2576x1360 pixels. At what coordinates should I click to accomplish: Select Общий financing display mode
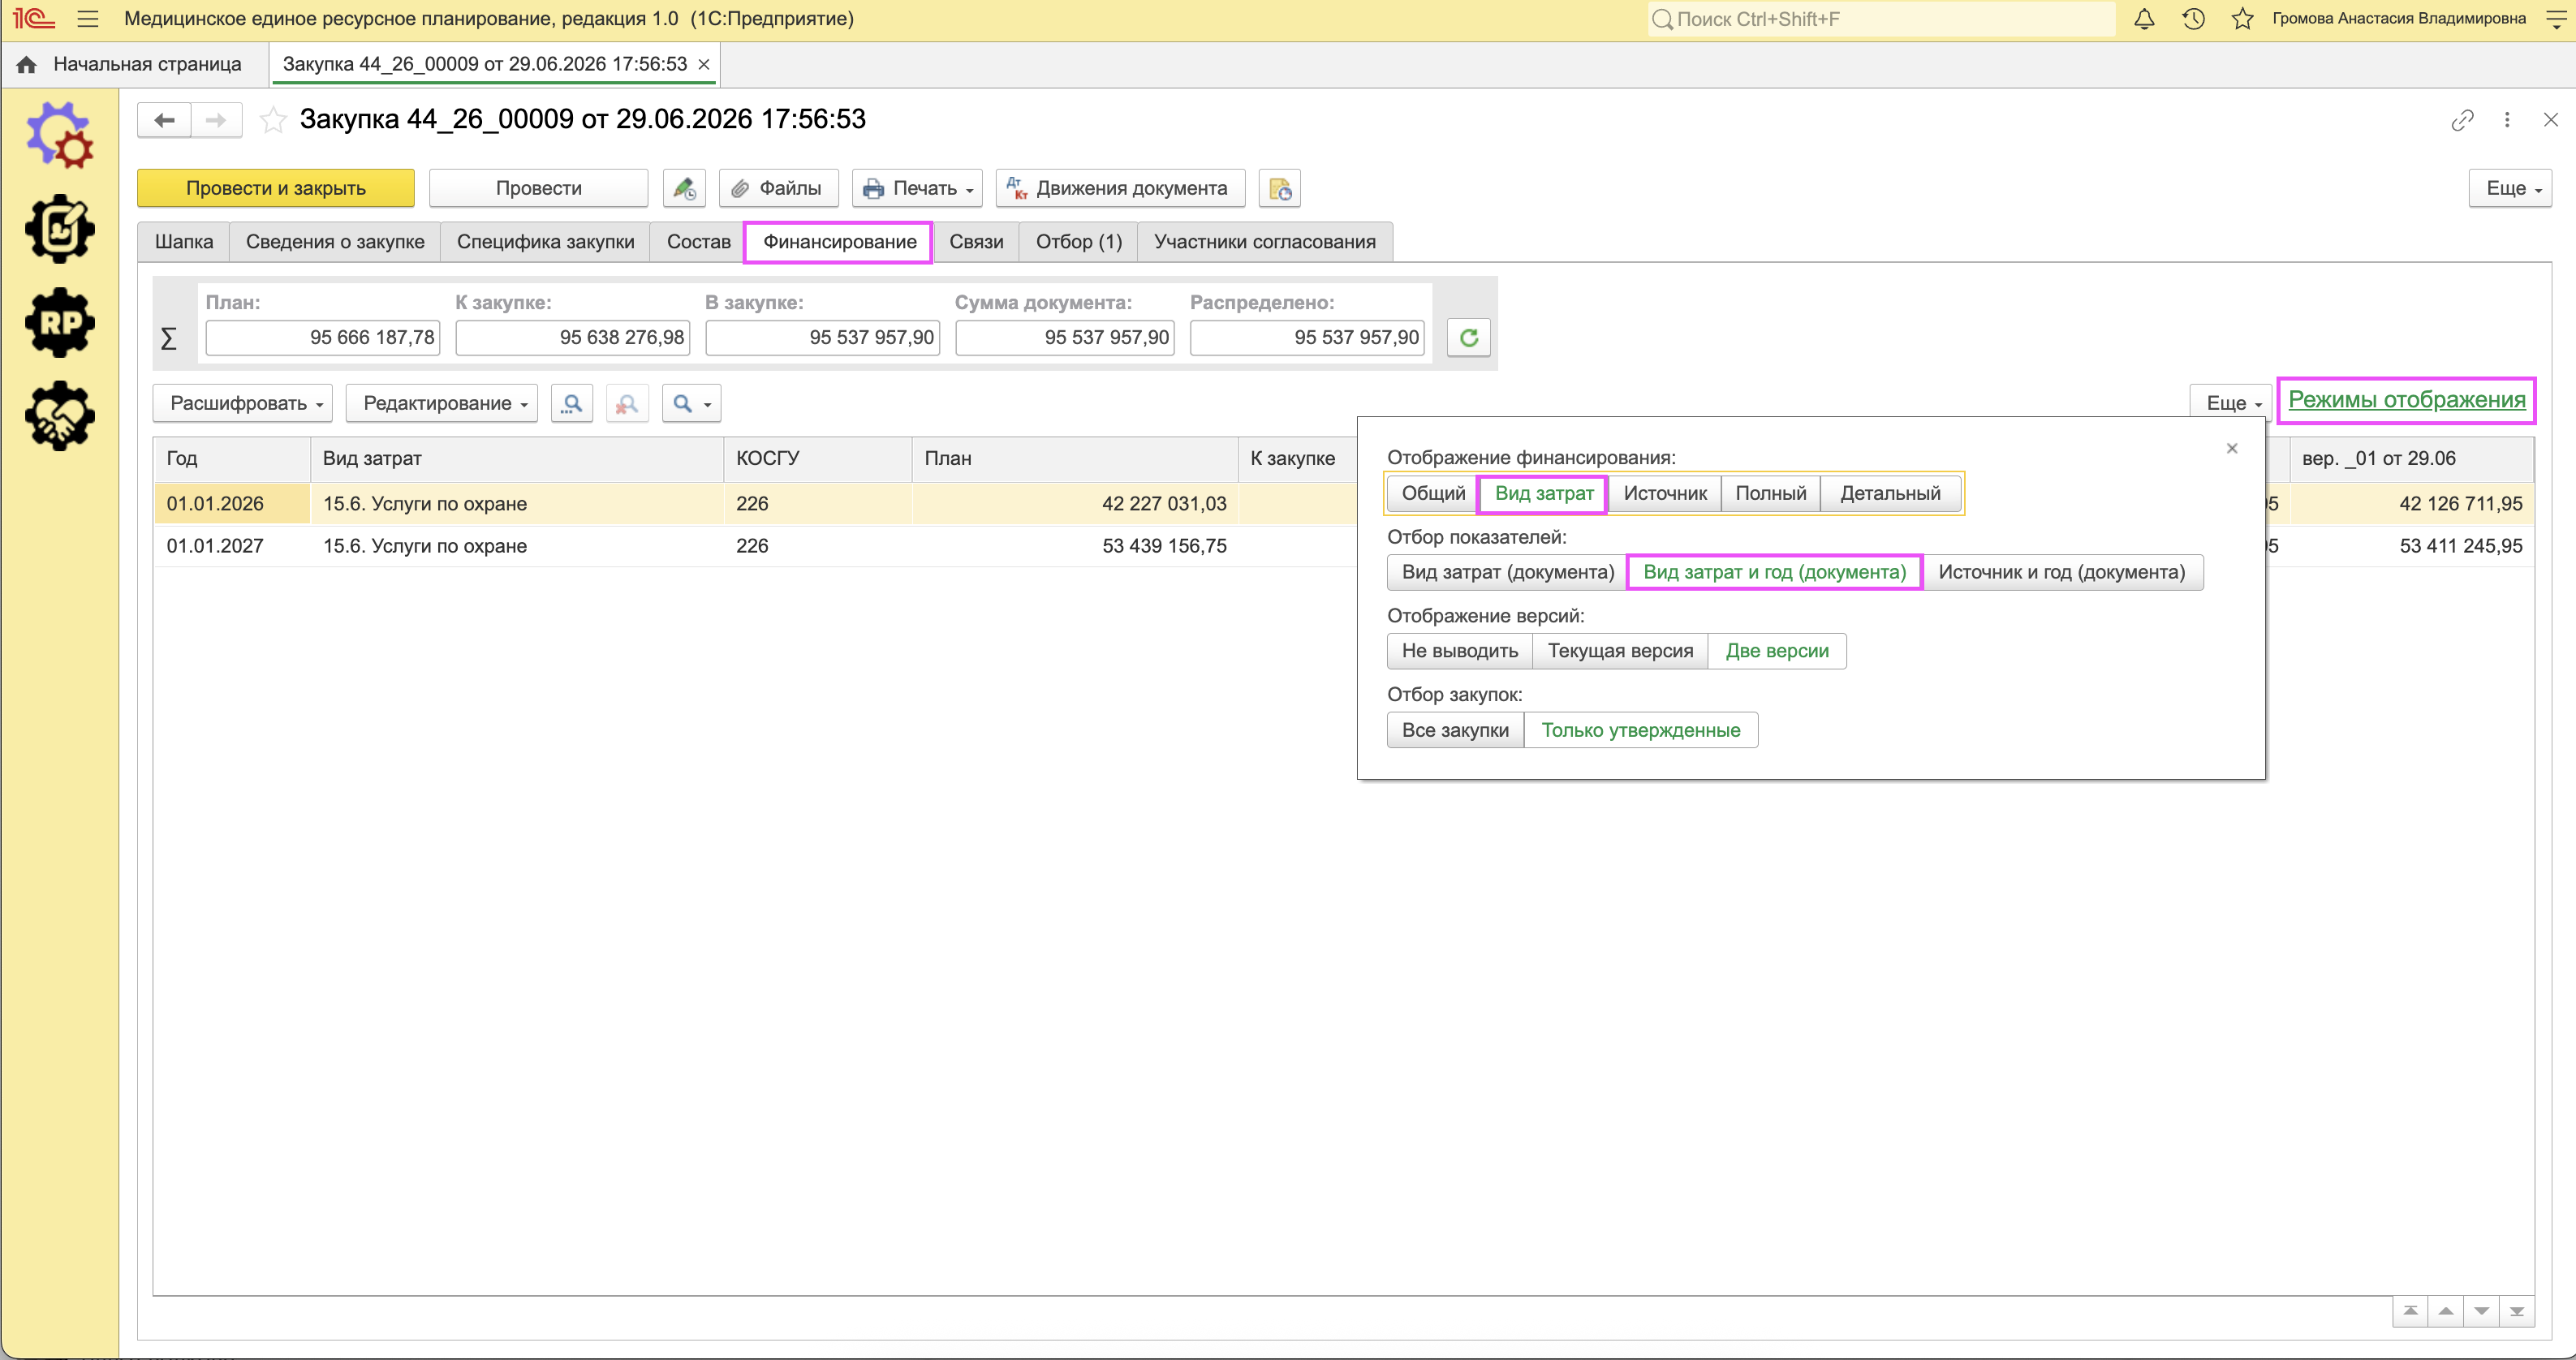click(1433, 493)
